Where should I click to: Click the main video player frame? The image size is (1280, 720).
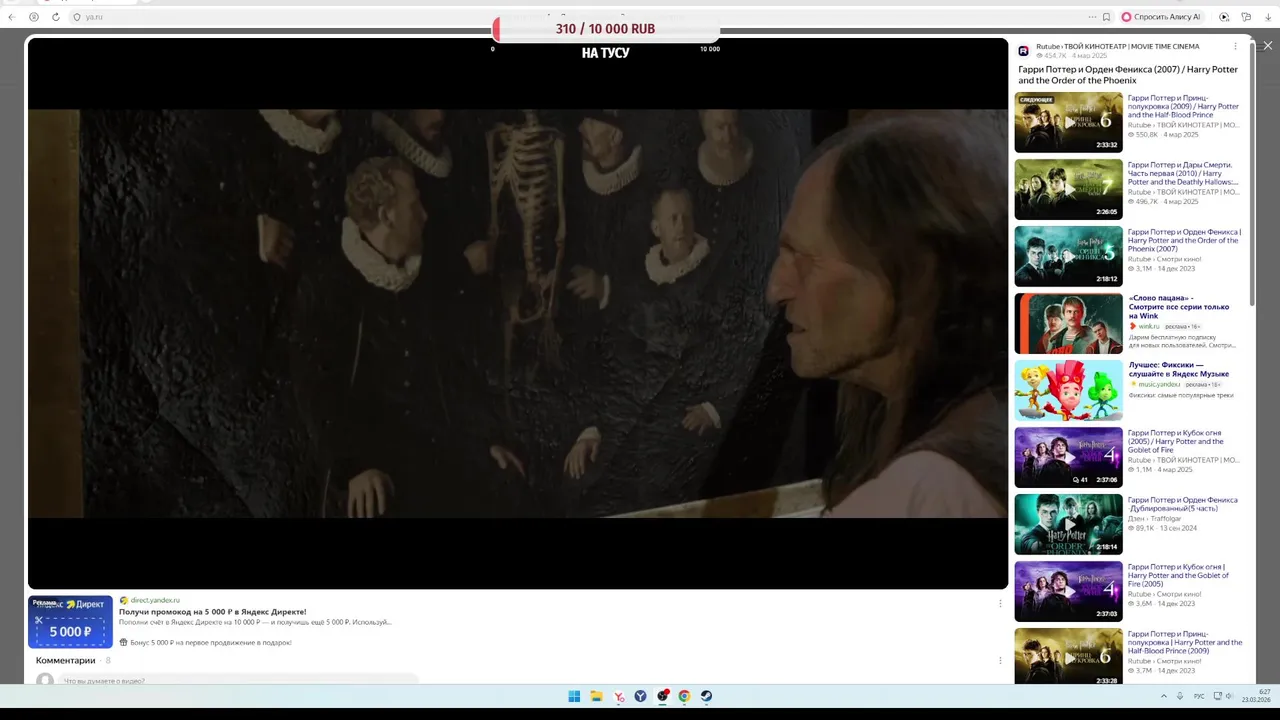(518, 313)
